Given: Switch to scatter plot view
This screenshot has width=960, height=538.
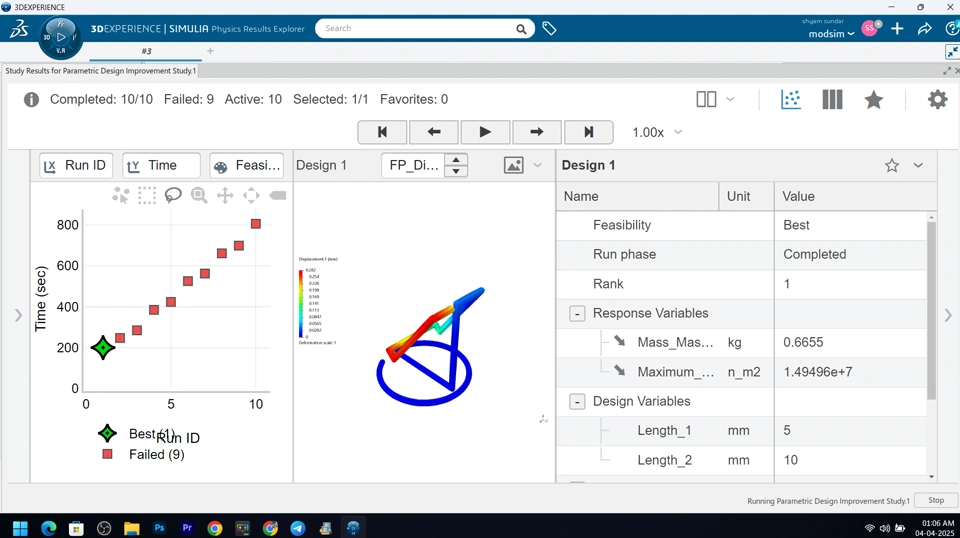Looking at the screenshot, I should click(790, 99).
